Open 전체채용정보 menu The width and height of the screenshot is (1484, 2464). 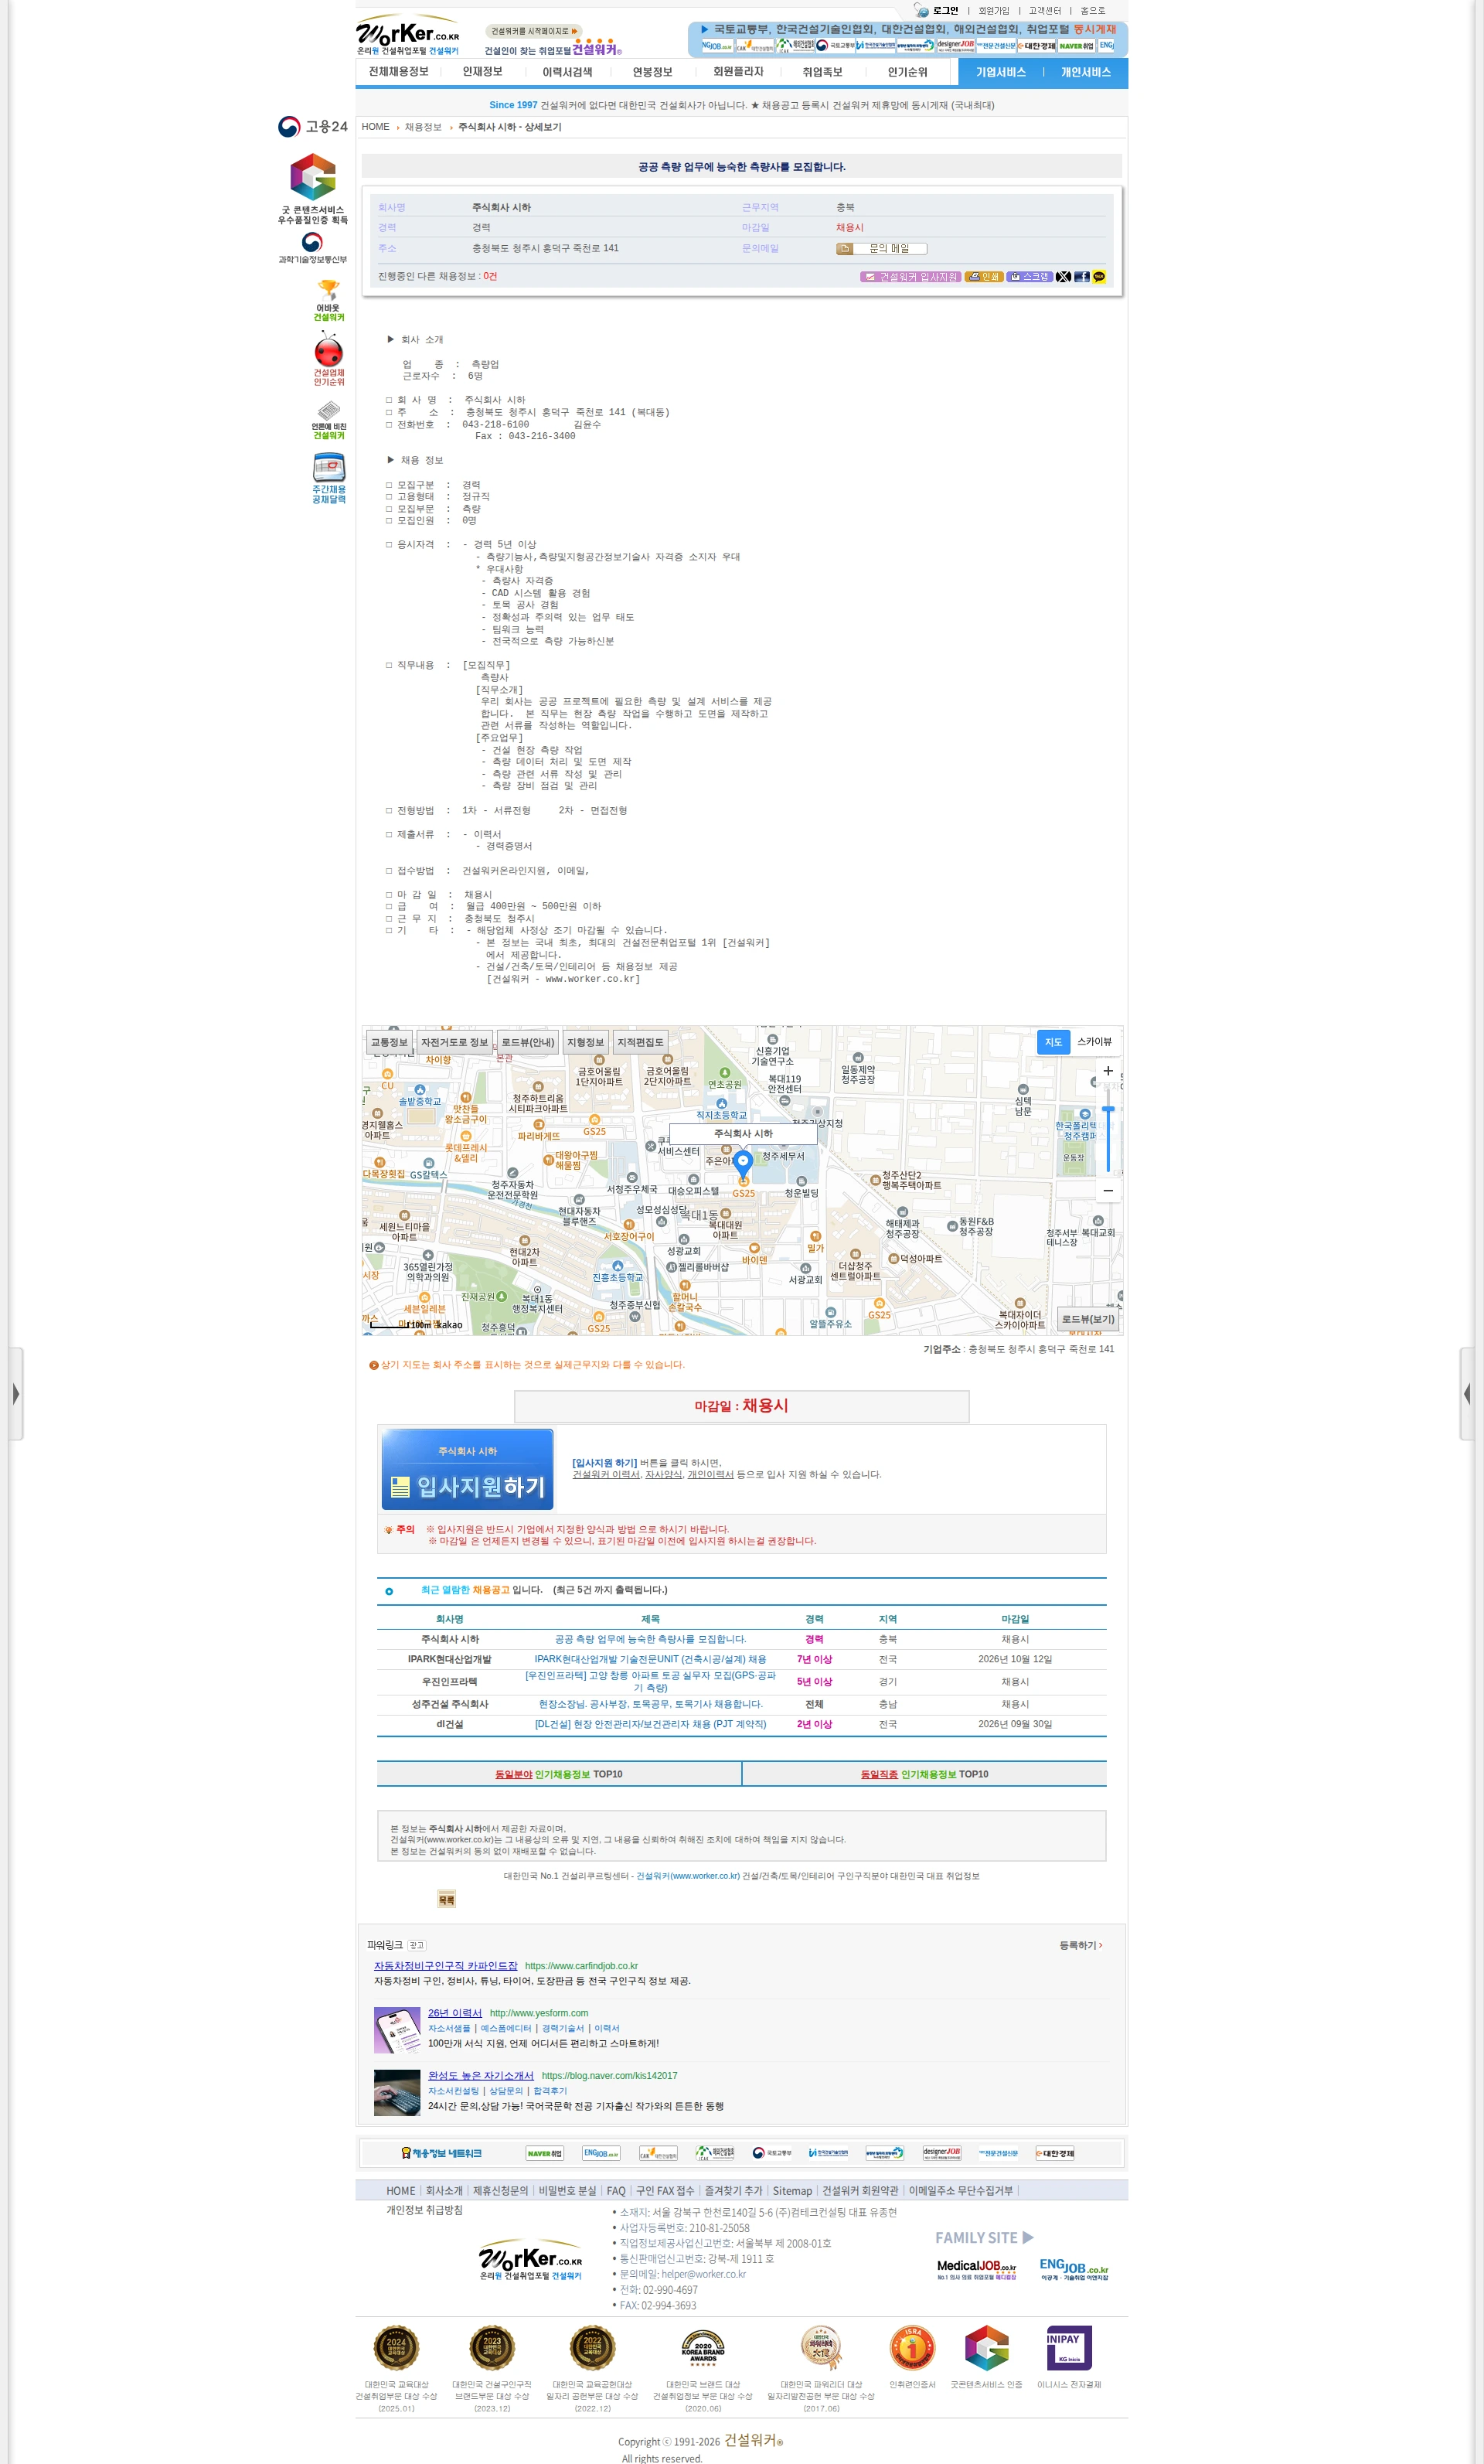pos(398,72)
